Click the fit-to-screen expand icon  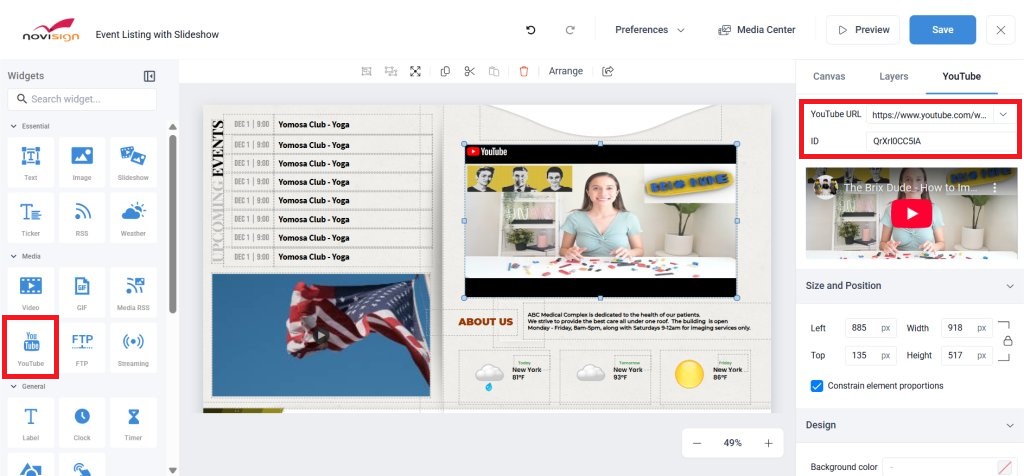(x=415, y=71)
